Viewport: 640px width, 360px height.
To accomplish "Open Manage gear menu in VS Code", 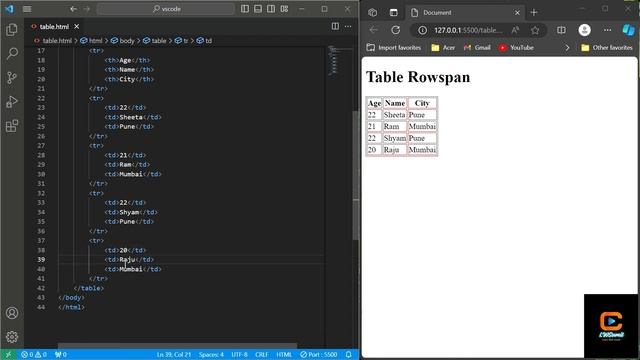I will point(12,337).
